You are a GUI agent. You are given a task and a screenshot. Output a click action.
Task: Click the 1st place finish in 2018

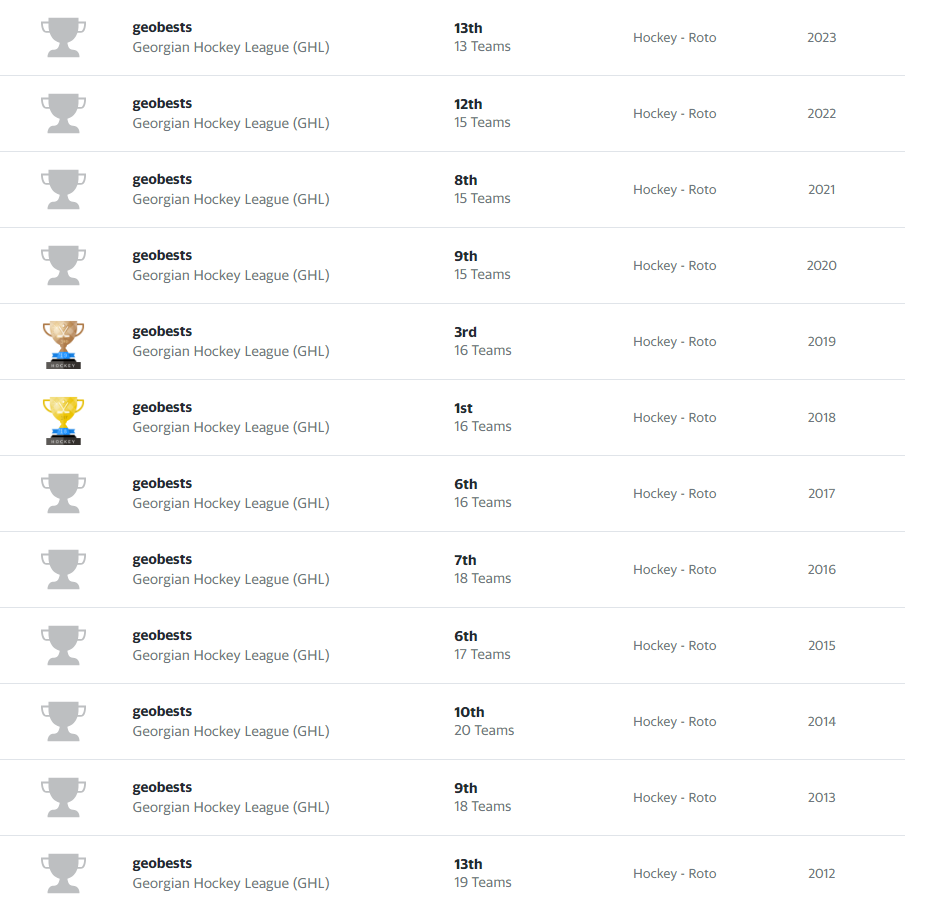[x=463, y=408]
